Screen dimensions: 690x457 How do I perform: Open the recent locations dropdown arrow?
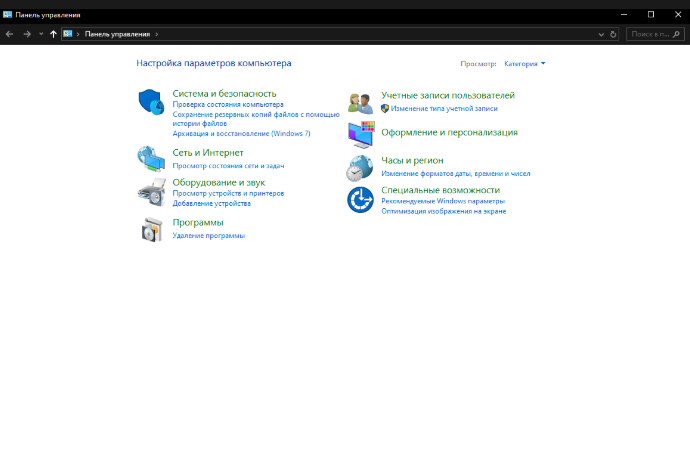(x=41, y=34)
